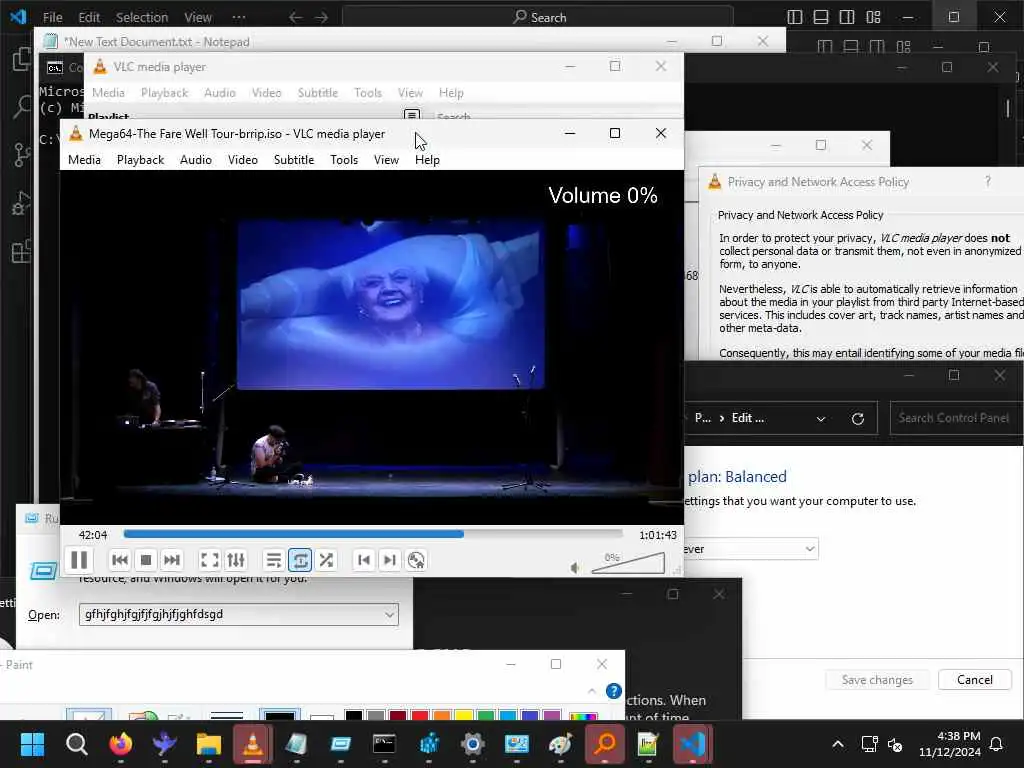Set VLC volume on the triangle slider
1024x768 pixels.
point(628,563)
